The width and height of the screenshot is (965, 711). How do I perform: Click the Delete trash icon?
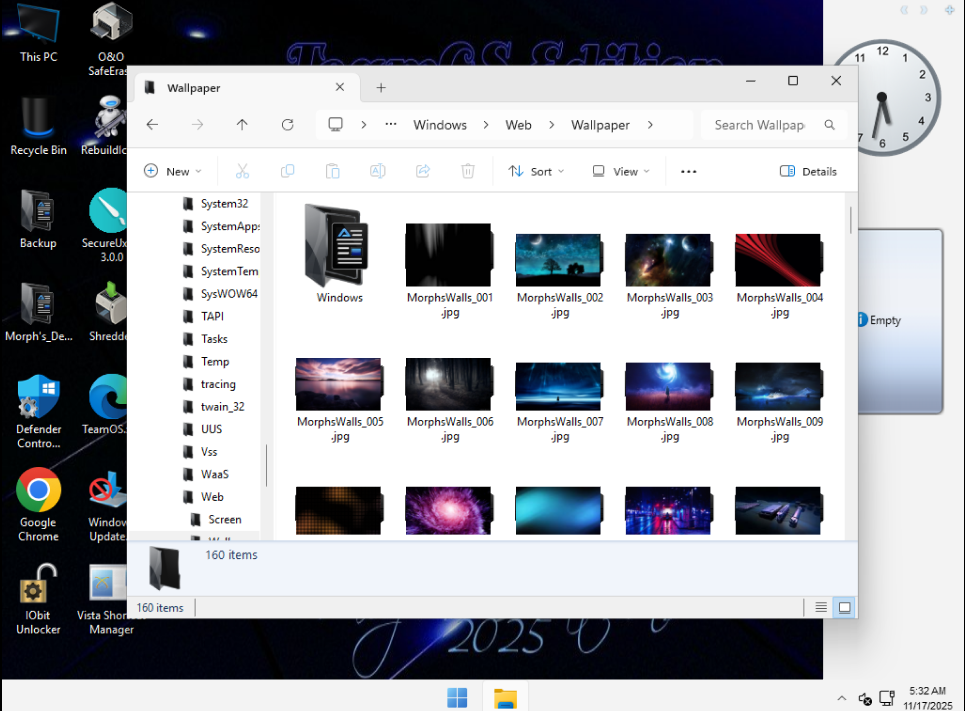pos(467,171)
